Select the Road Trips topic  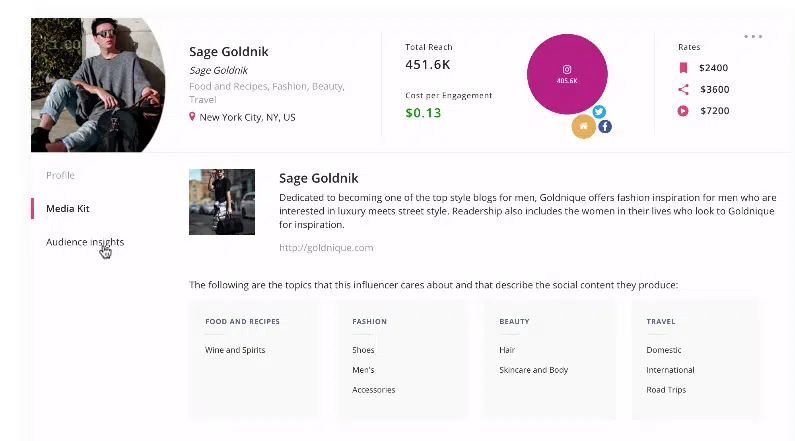coord(666,390)
